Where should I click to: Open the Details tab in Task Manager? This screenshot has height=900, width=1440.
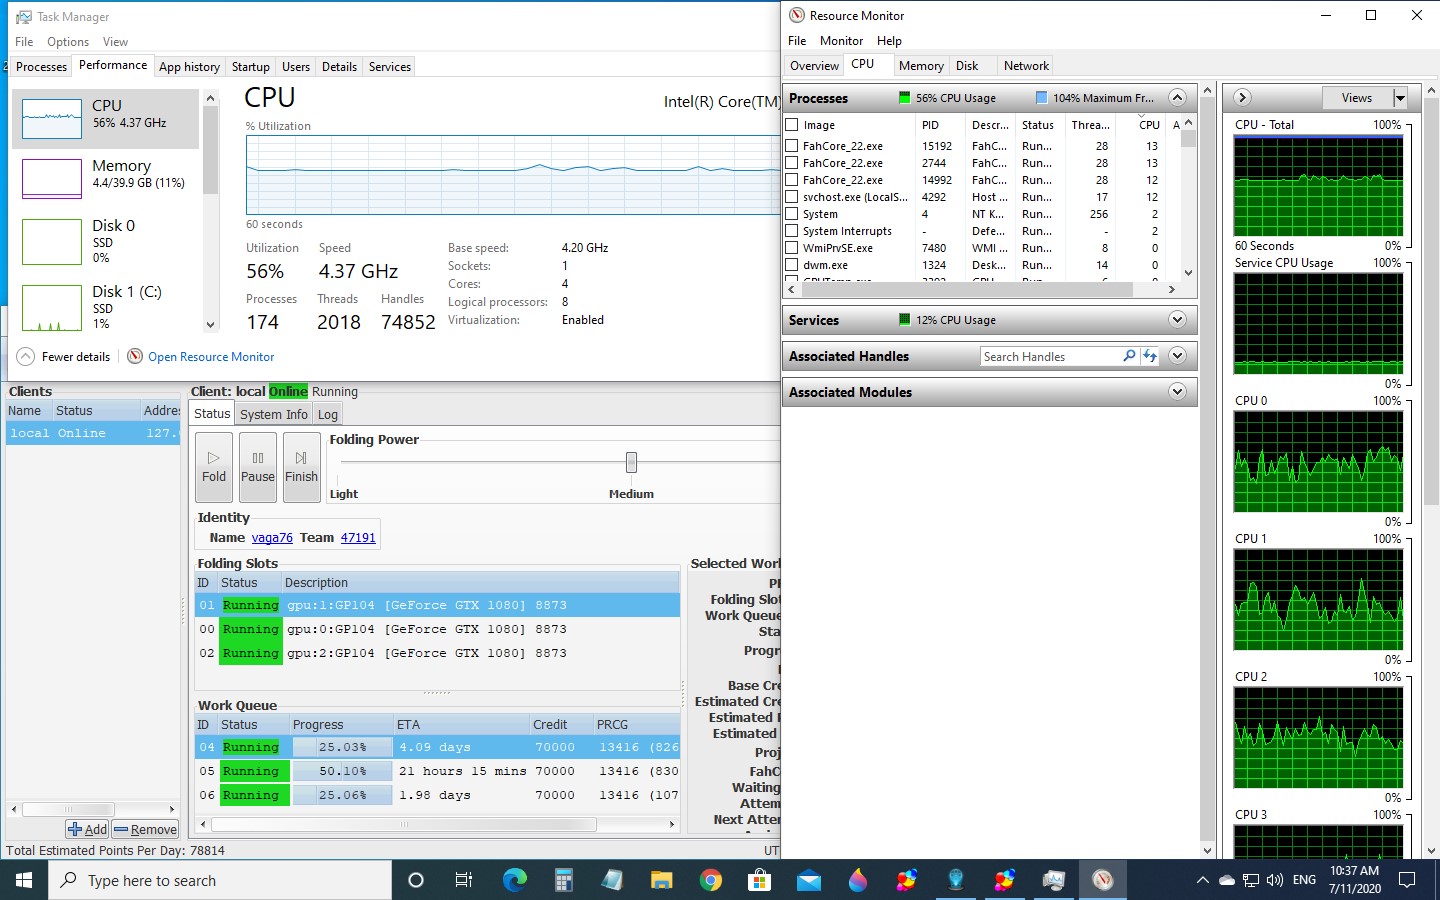tap(339, 67)
